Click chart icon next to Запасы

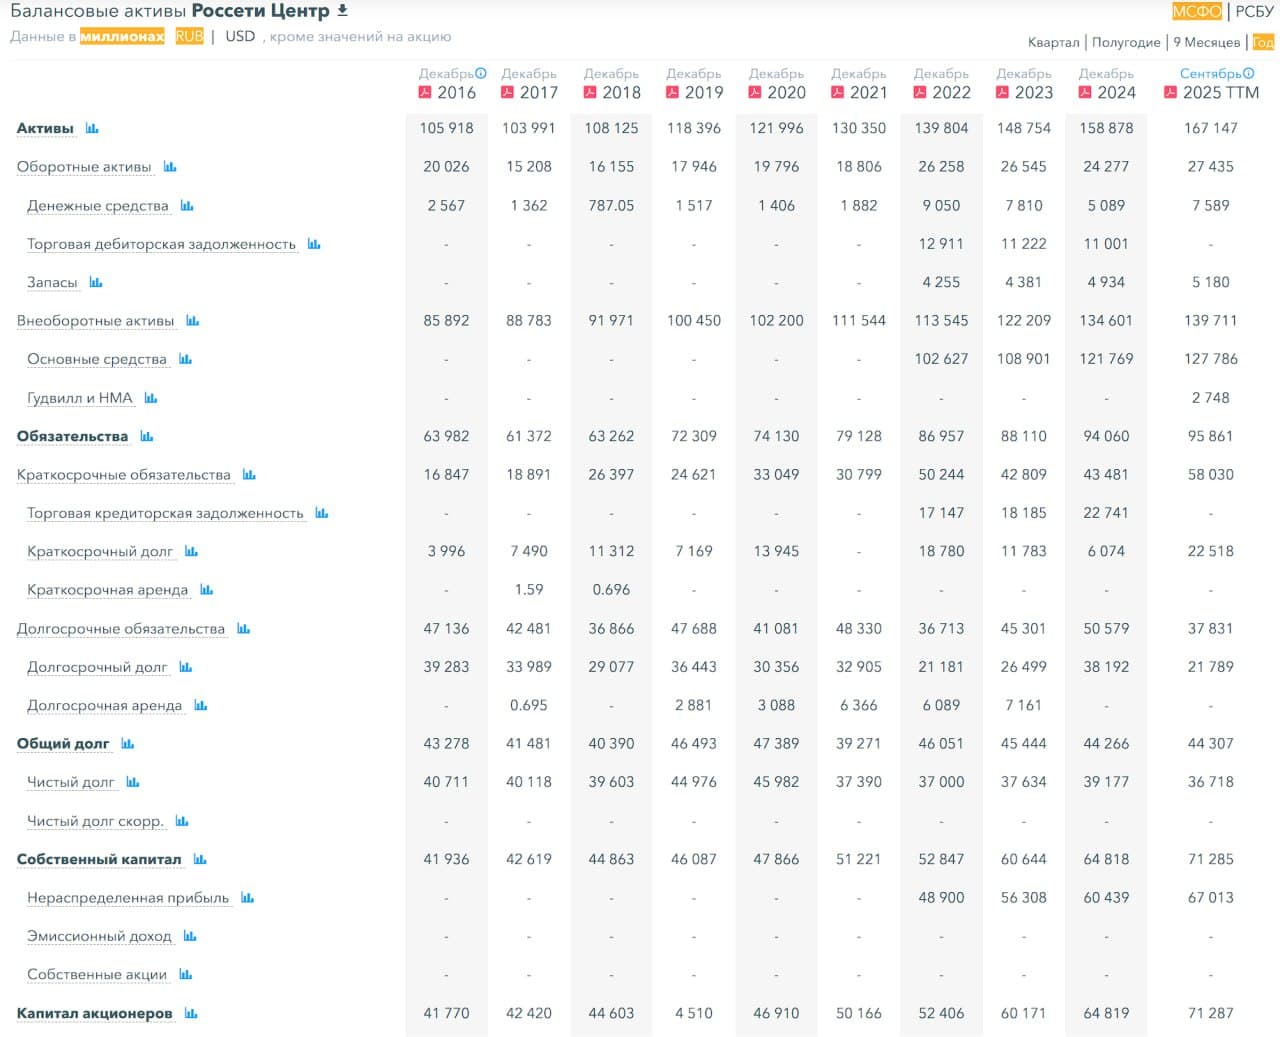pos(96,283)
